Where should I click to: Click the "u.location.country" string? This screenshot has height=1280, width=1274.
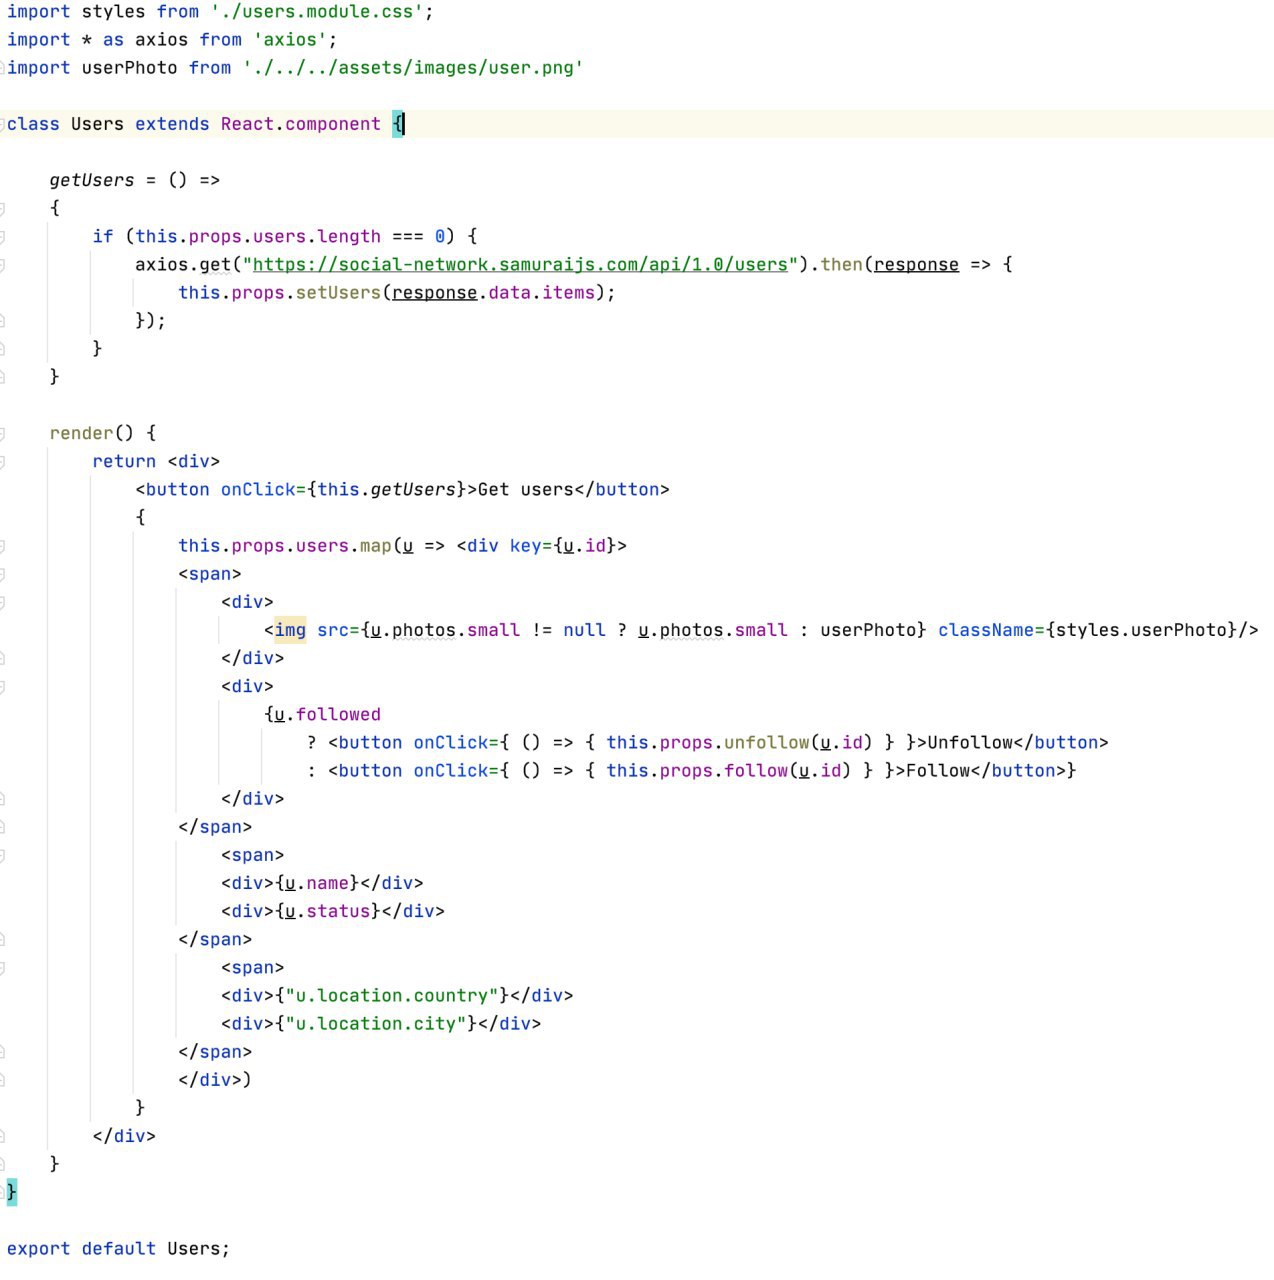(392, 995)
